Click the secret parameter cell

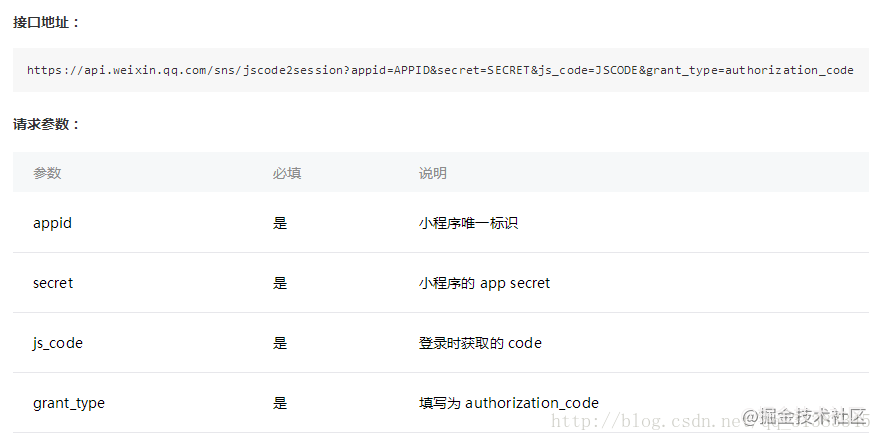click(53, 283)
